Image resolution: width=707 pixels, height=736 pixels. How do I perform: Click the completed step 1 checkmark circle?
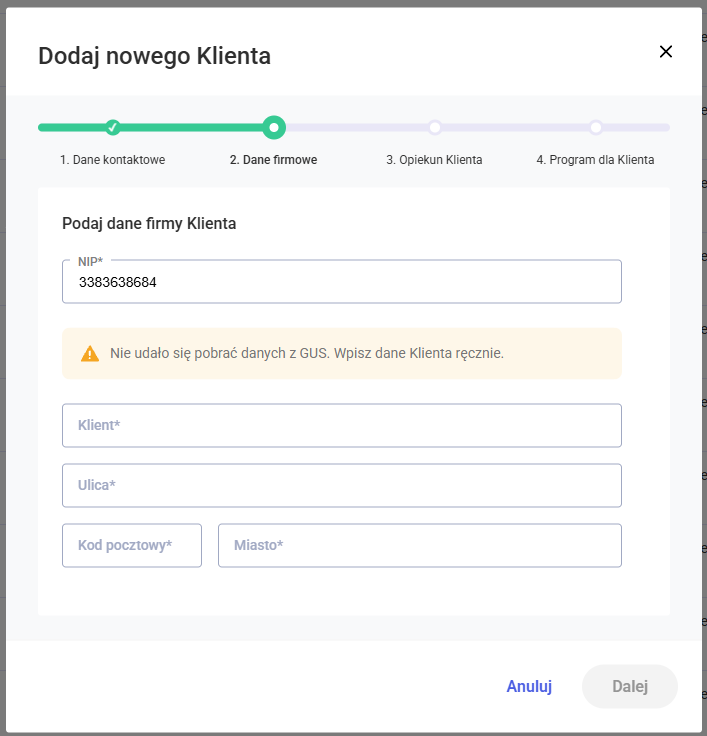click(113, 127)
